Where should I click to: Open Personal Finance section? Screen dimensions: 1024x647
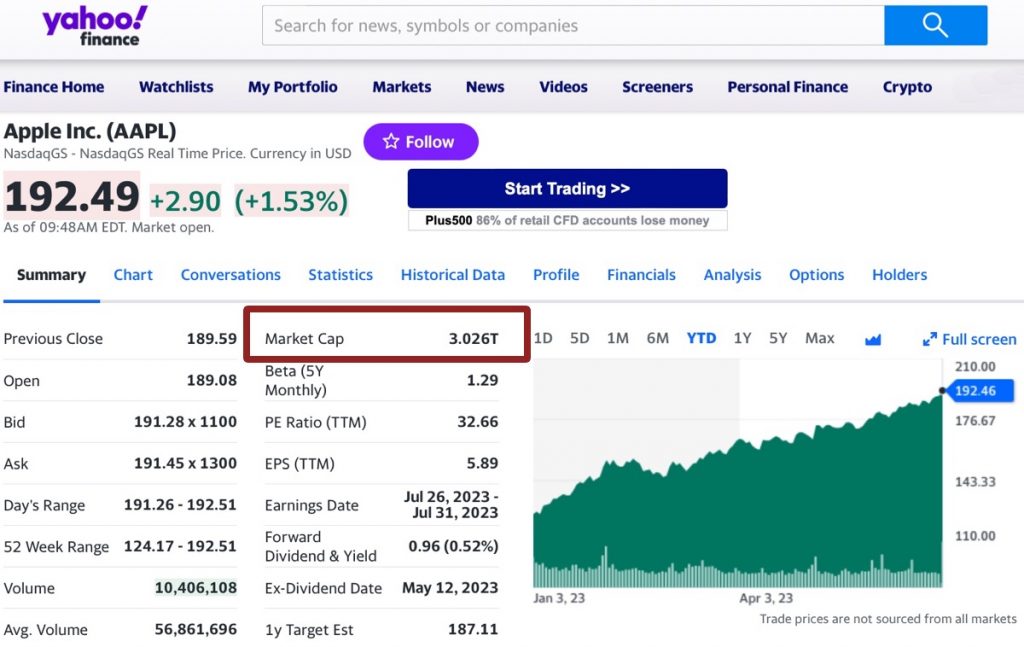pos(788,87)
